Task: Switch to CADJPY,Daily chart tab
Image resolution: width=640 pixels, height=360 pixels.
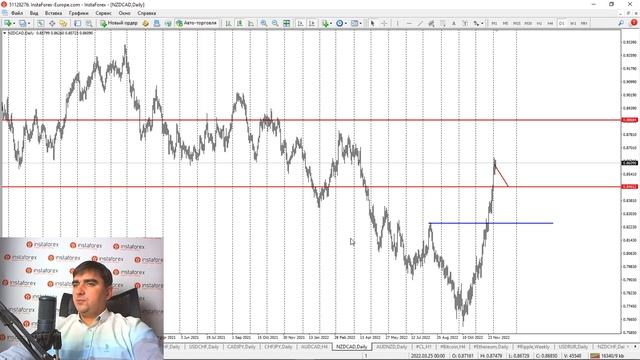Action: pyautogui.click(x=241, y=347)
